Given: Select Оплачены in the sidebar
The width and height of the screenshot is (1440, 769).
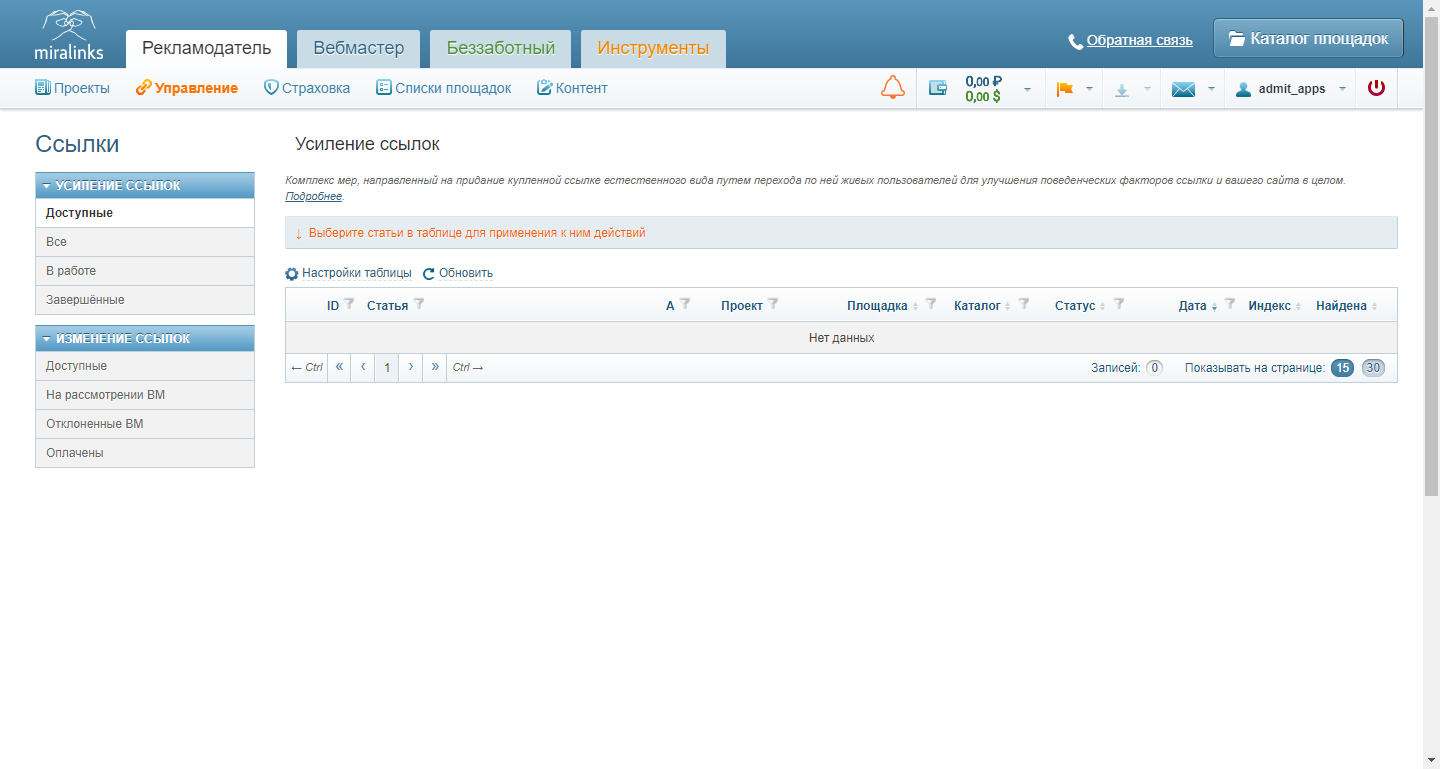Looking at the screenshot, I should [x=145, y=453].
